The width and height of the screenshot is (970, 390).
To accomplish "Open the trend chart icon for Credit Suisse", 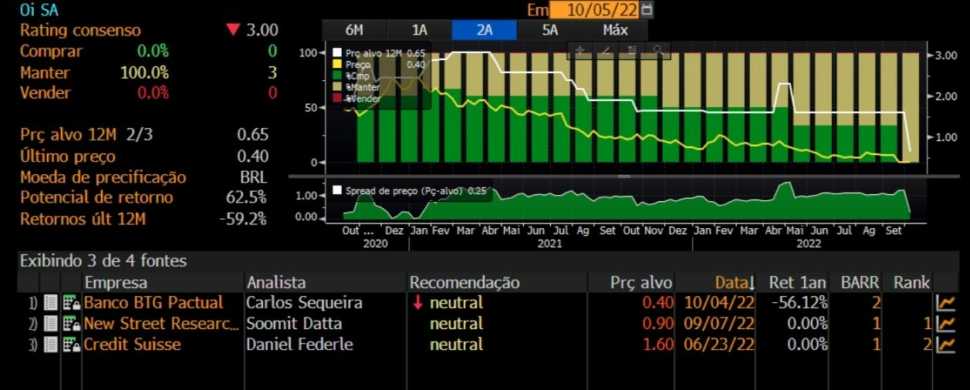I will 945,344.
